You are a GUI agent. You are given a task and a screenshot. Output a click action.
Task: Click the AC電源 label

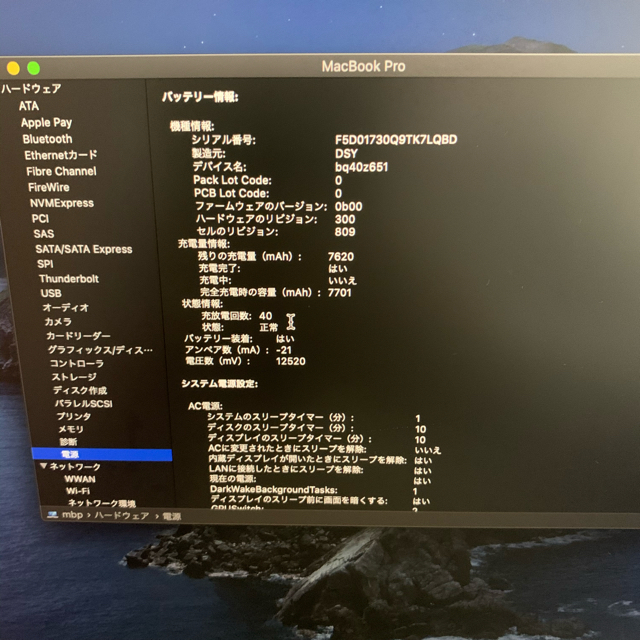point(205,406)
